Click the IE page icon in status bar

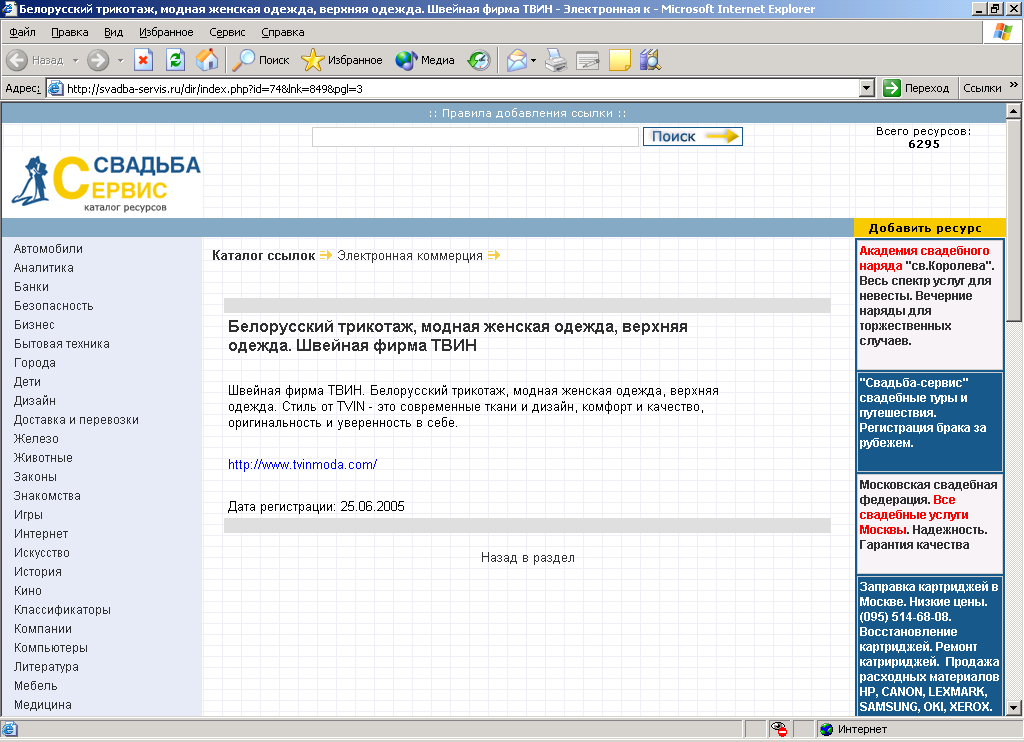(9, 729)
